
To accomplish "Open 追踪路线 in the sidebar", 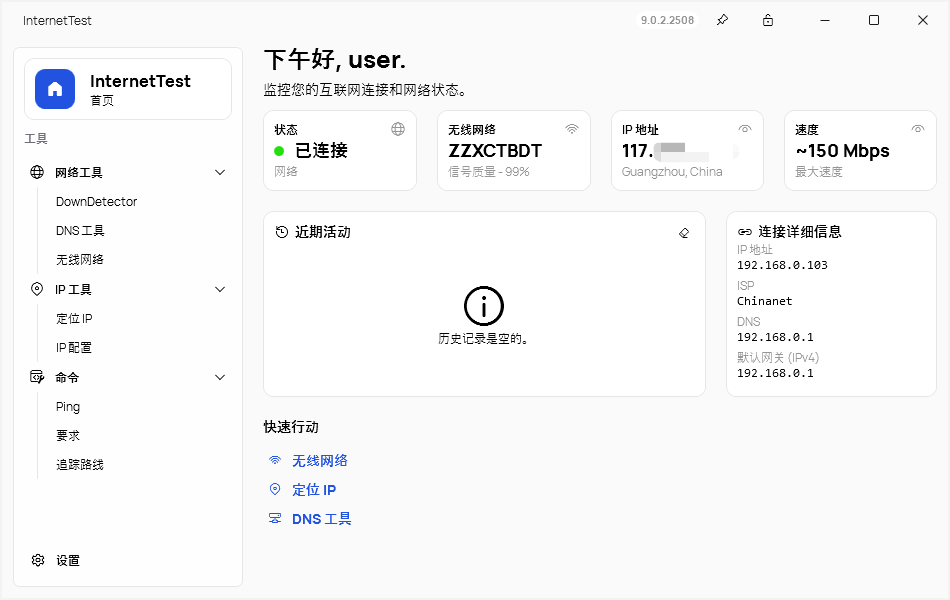I will (80, 465).
